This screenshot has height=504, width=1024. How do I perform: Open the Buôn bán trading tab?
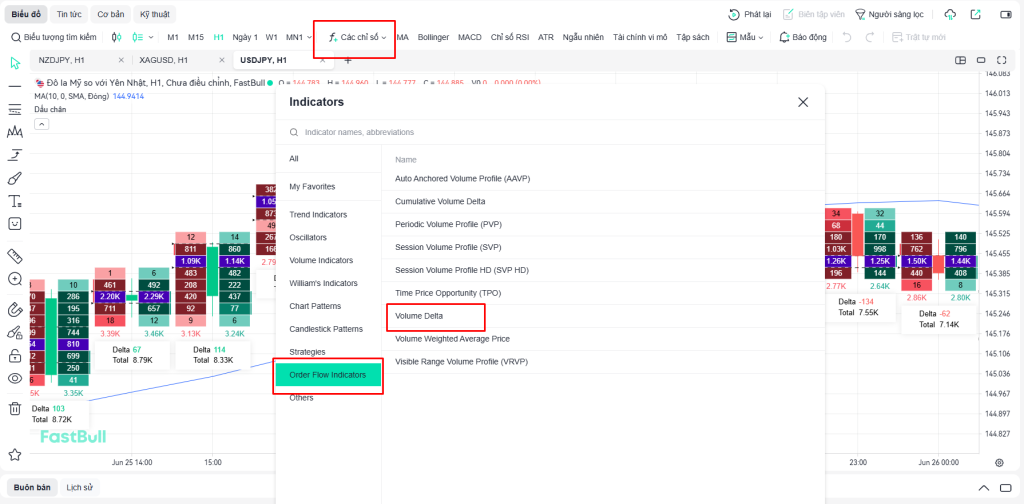click(x=32, y=488)
